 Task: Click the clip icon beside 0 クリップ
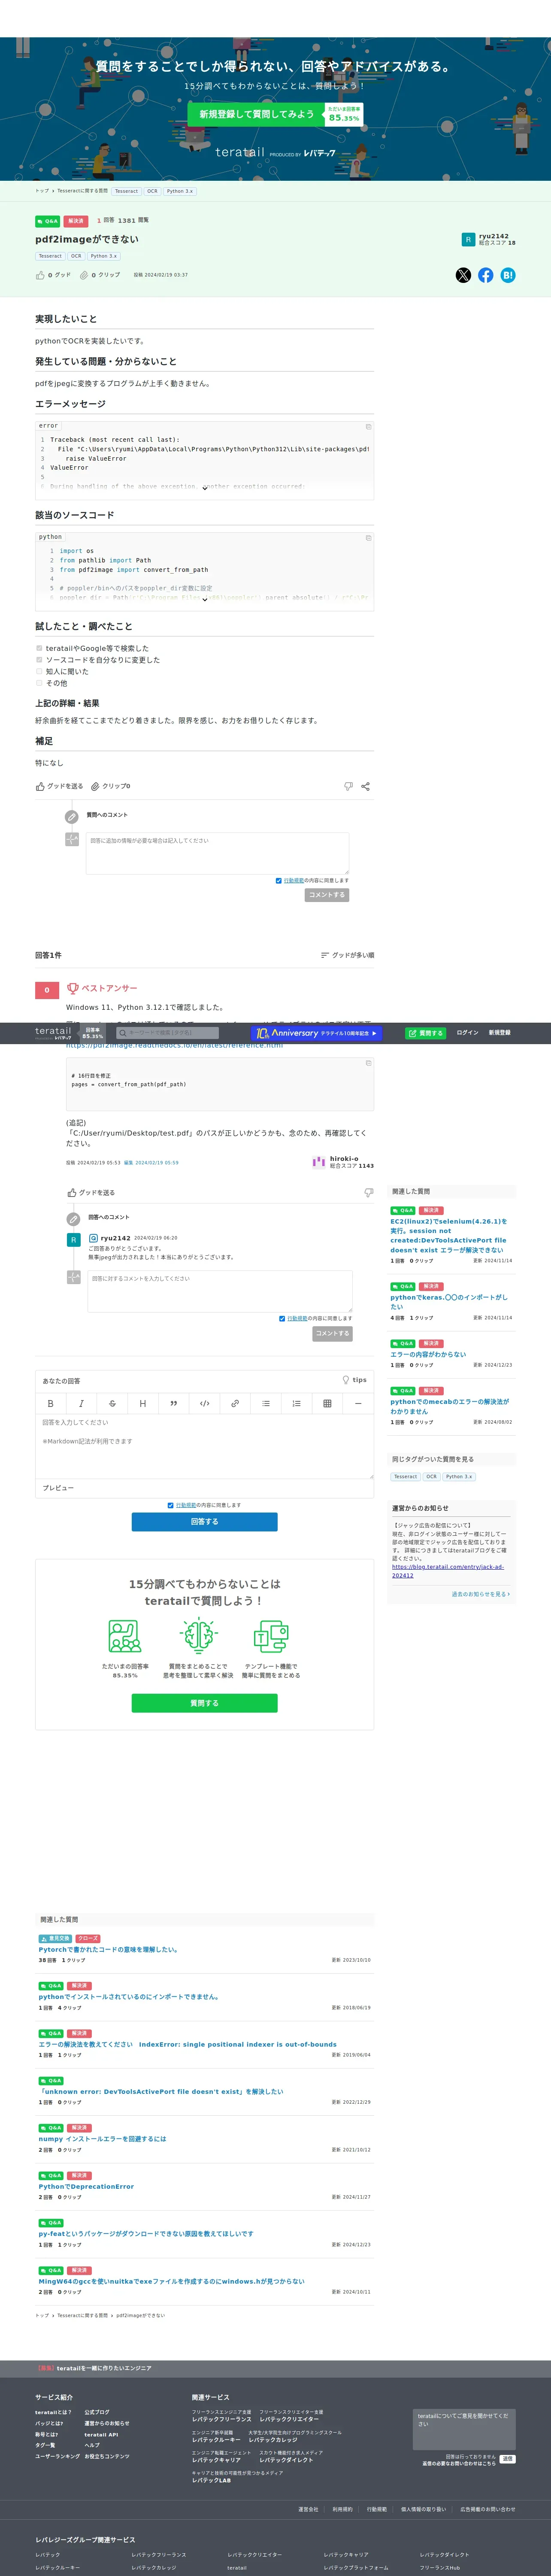84,275
